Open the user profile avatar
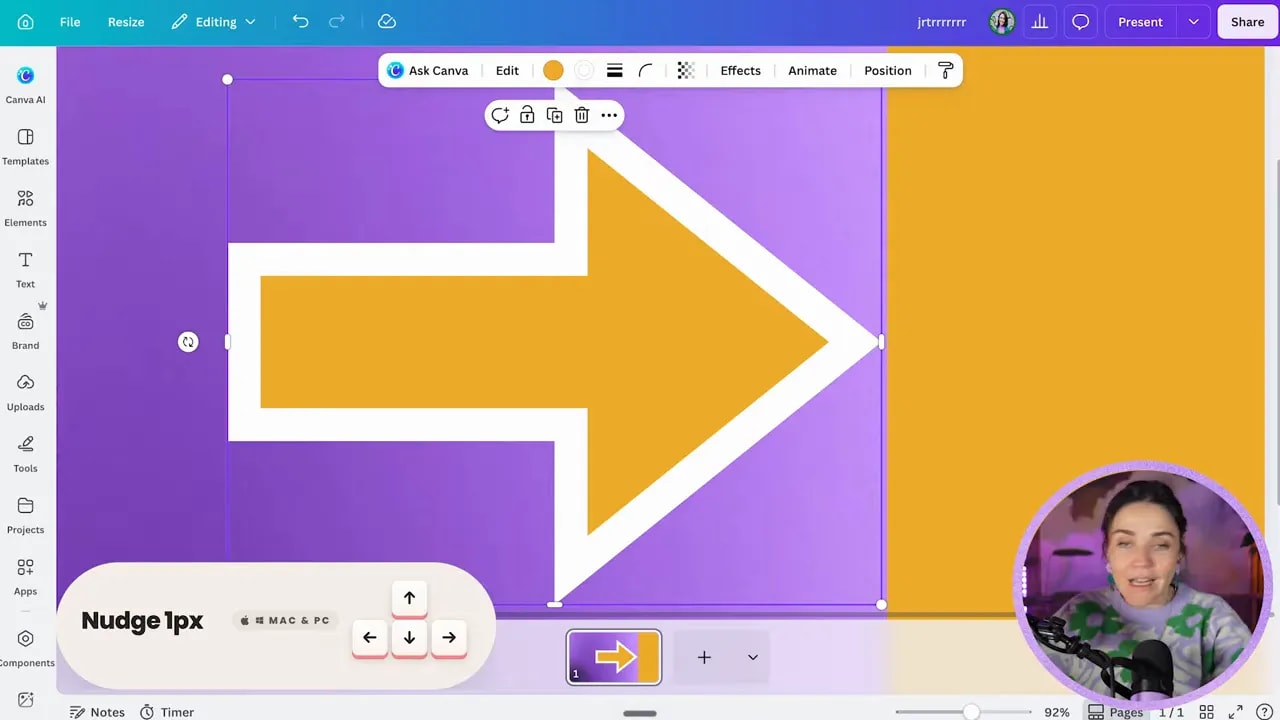The width and height of the screenshot is (1280, 720). (1002, 22)
